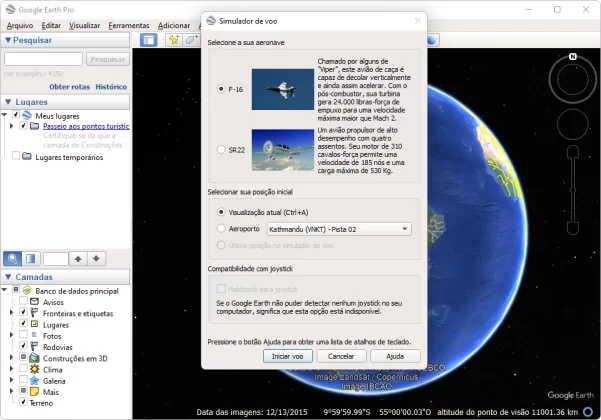This screenshot has width=601, height=420.
Task: Open the Arquivo menu
Action: tap(20, 25)
